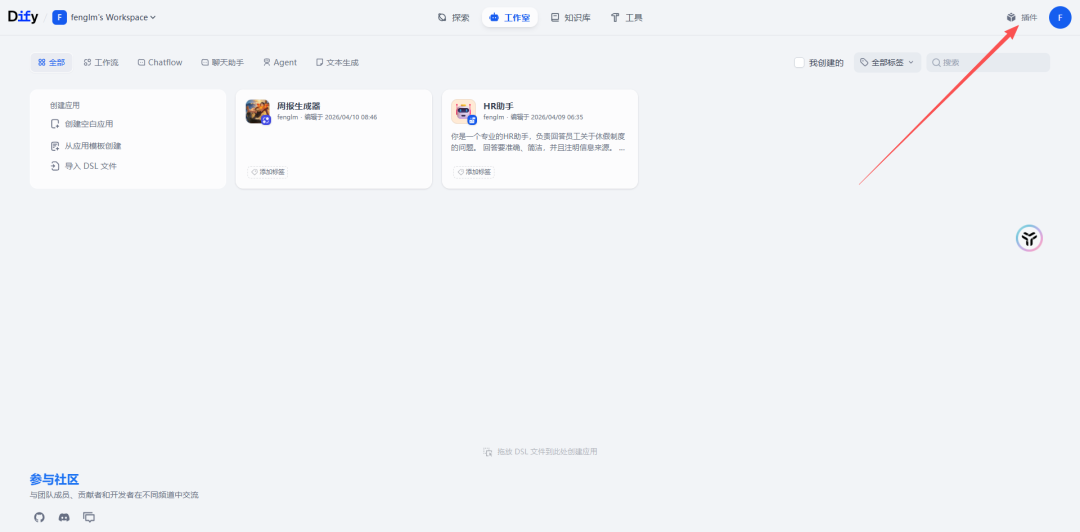Select the 工作室 tab
The width and height of the screenshot is (1080, 532).
(x=510, y=17)
